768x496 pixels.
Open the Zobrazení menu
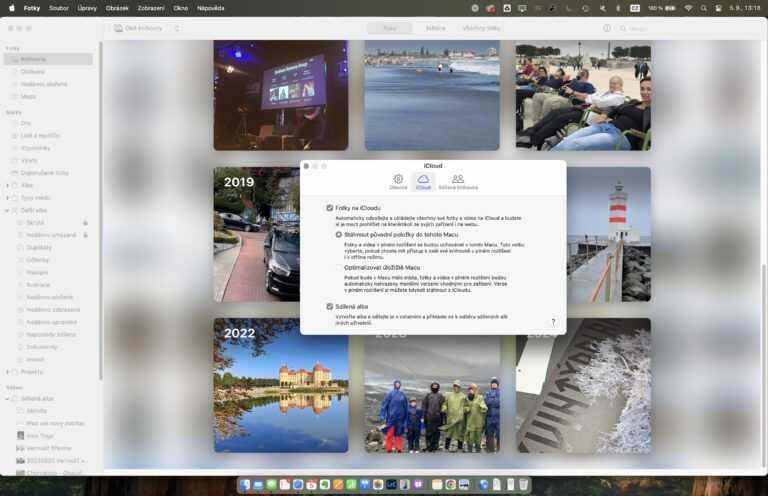coord(151,8)
